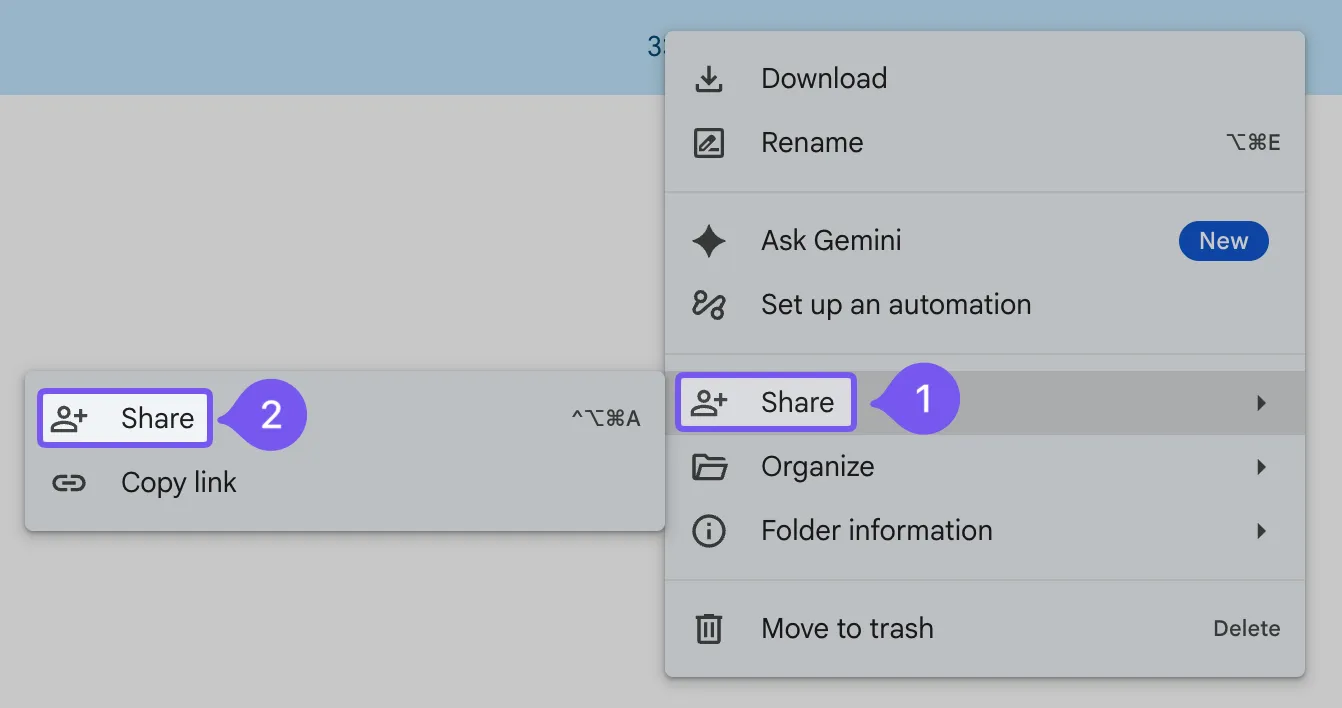The height and width of the screenshot is (708, 1342).
Task: Click the Rename pencil icon
Action: tap(709, 143)
